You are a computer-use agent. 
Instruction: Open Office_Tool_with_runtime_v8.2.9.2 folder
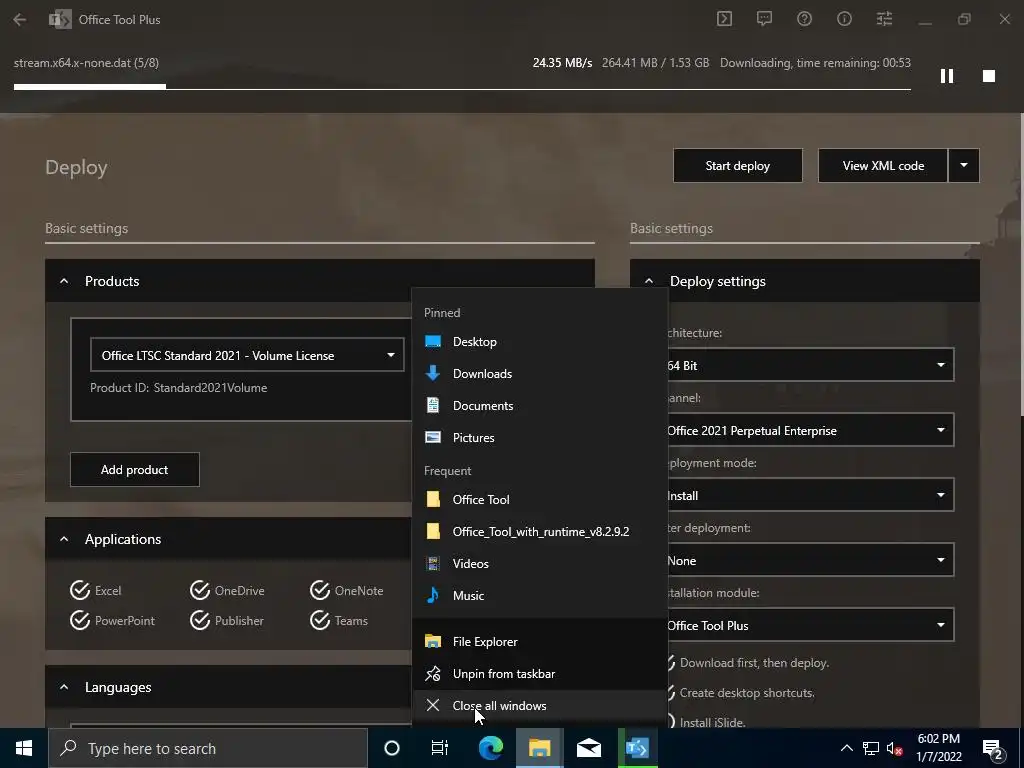539,532
